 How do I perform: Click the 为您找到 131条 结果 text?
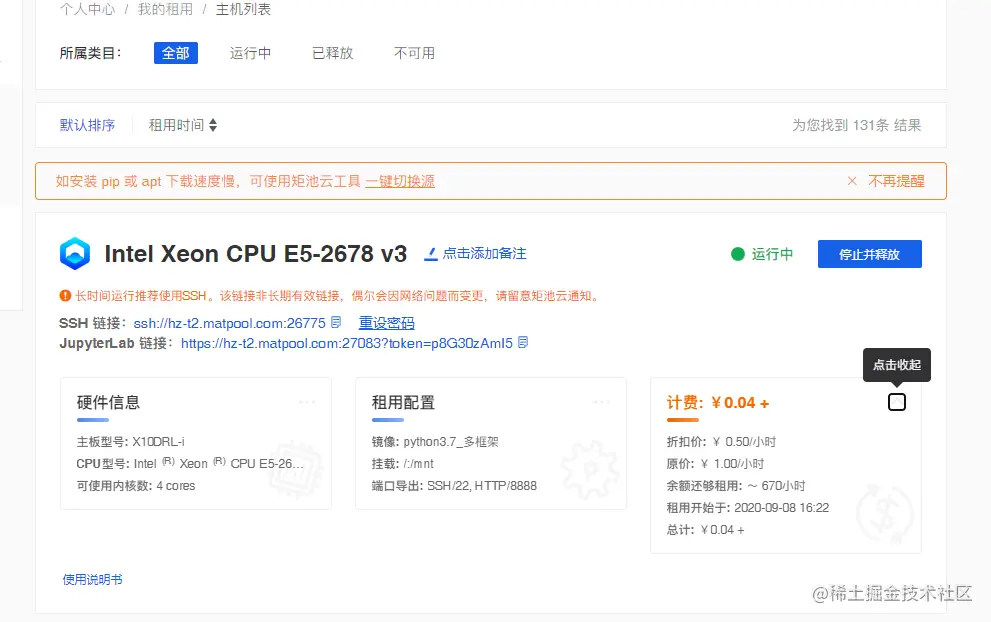[x=856, y=125]
